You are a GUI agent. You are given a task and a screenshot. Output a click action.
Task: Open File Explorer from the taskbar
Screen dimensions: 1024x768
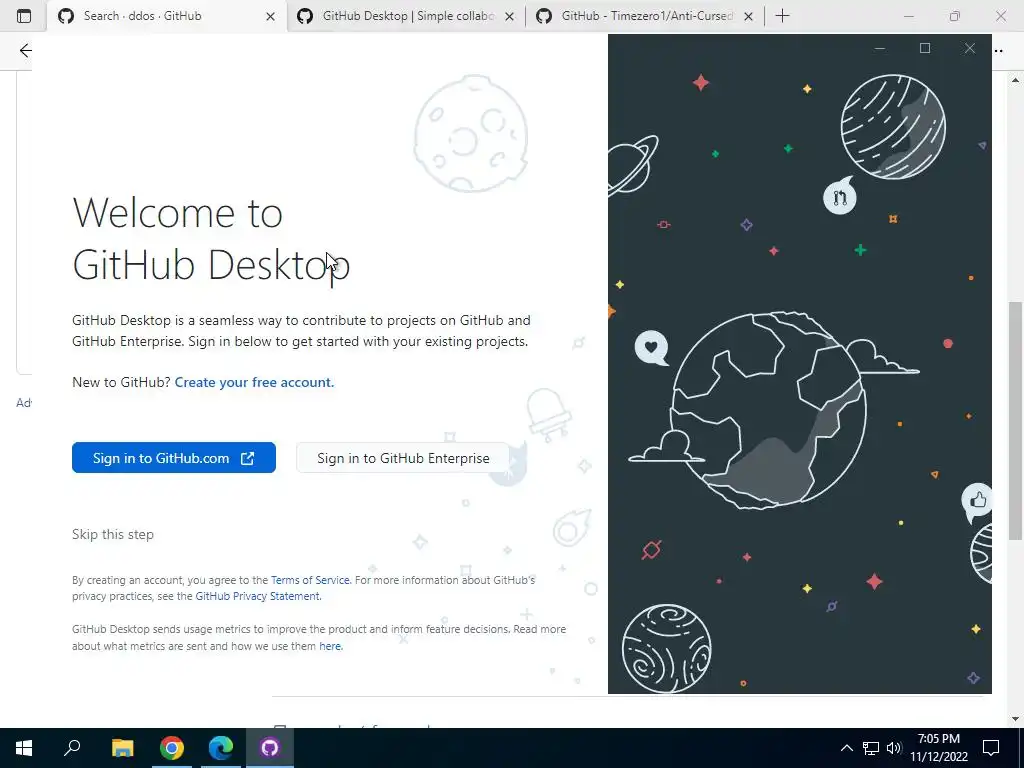122,748
